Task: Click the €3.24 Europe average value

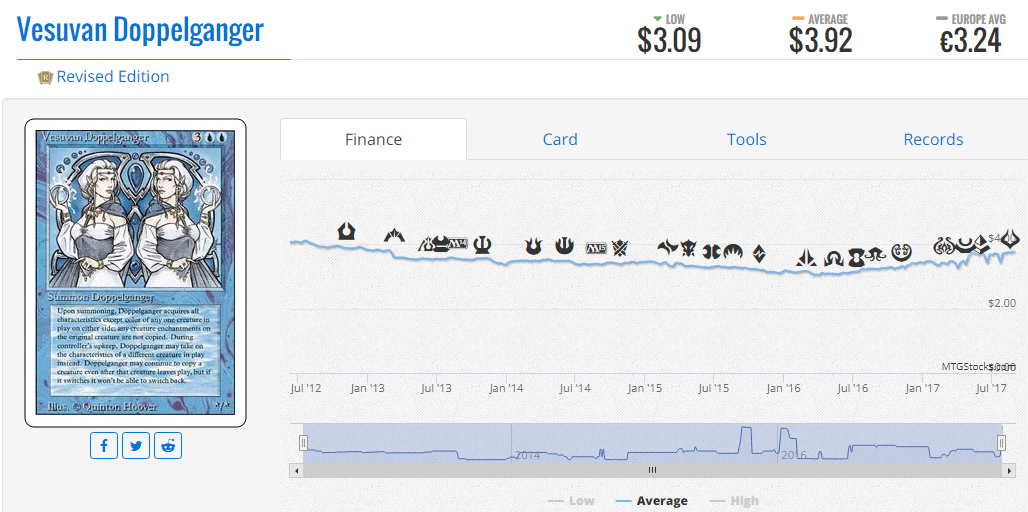Action: click(x=970, y=41)
